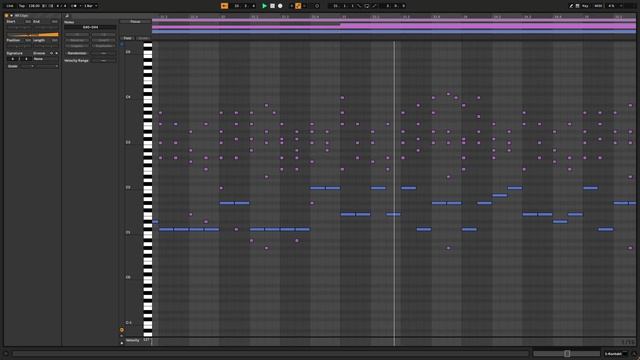The image size is (640, 360).
Task: Select the 138.00 tempo field
Action: click(34, 6)
